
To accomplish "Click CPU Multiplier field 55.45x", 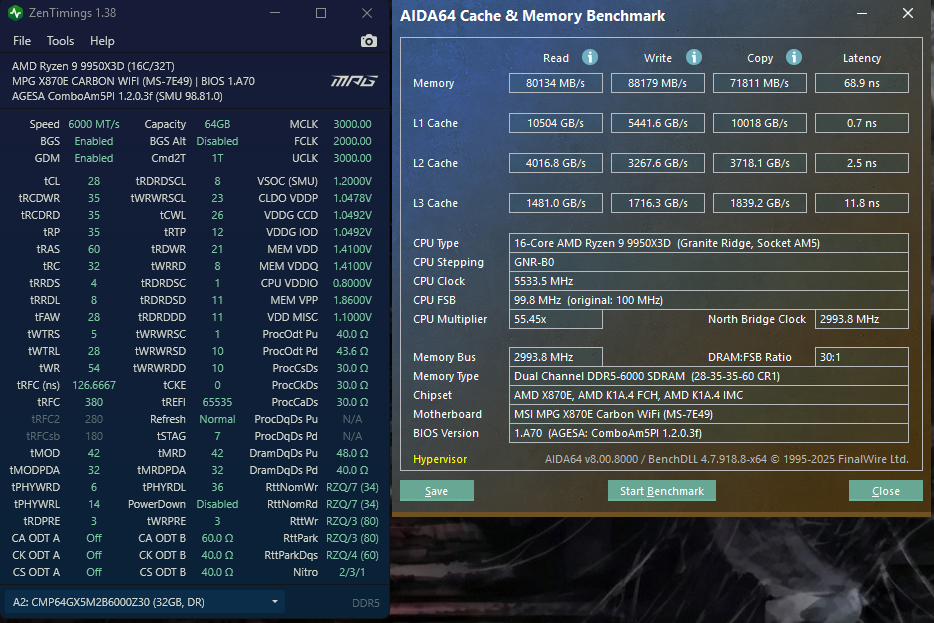I will (556, 319).
